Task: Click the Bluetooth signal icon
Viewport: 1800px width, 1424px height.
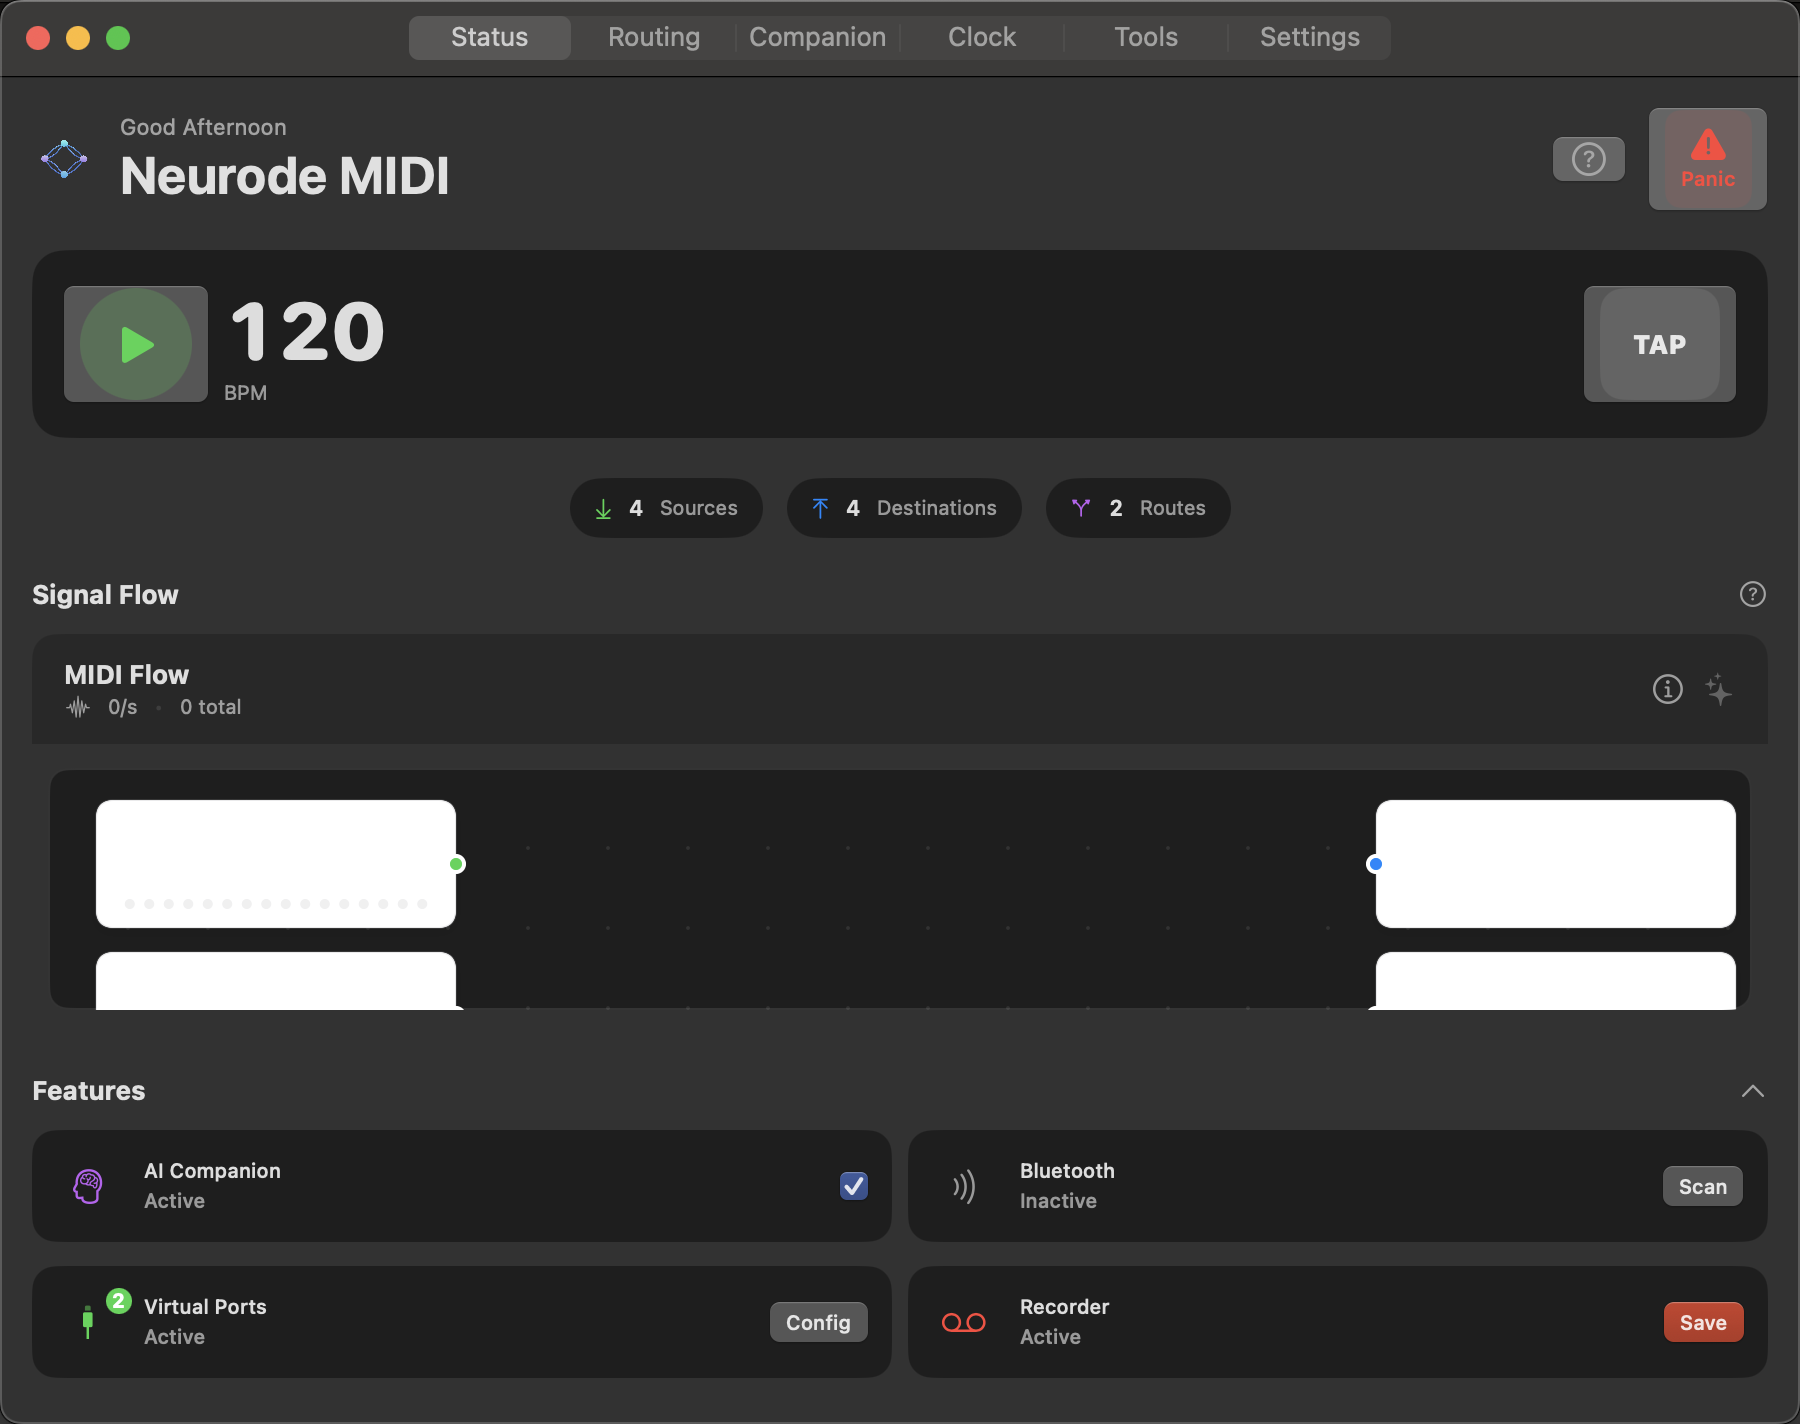Action: [x=963, y=1186]
